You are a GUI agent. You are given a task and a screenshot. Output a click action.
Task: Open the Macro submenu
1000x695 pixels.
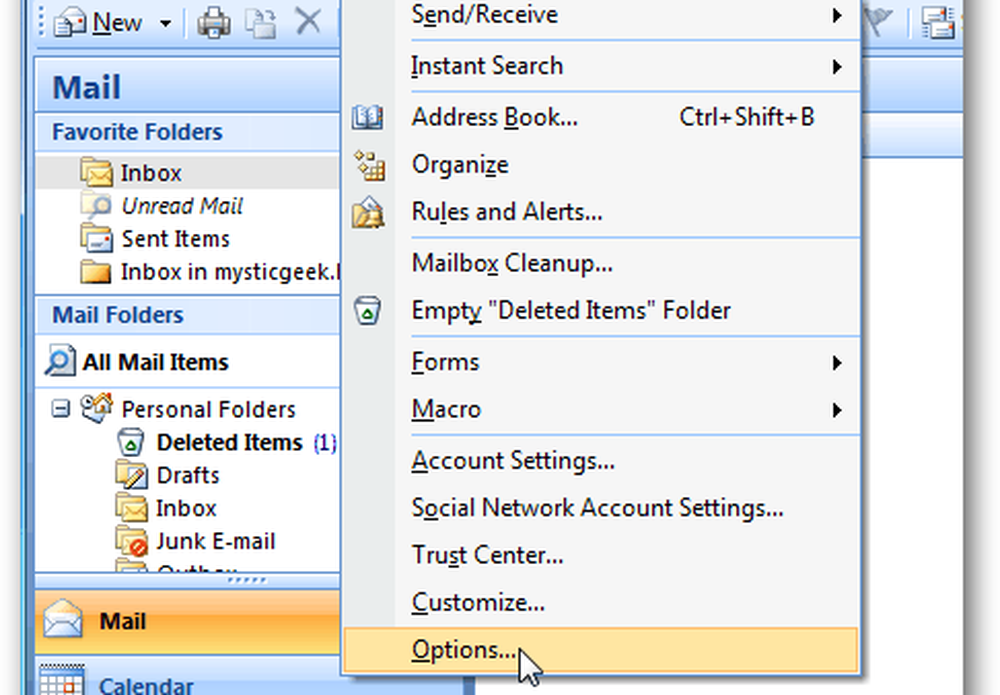(x=602, y=409)
